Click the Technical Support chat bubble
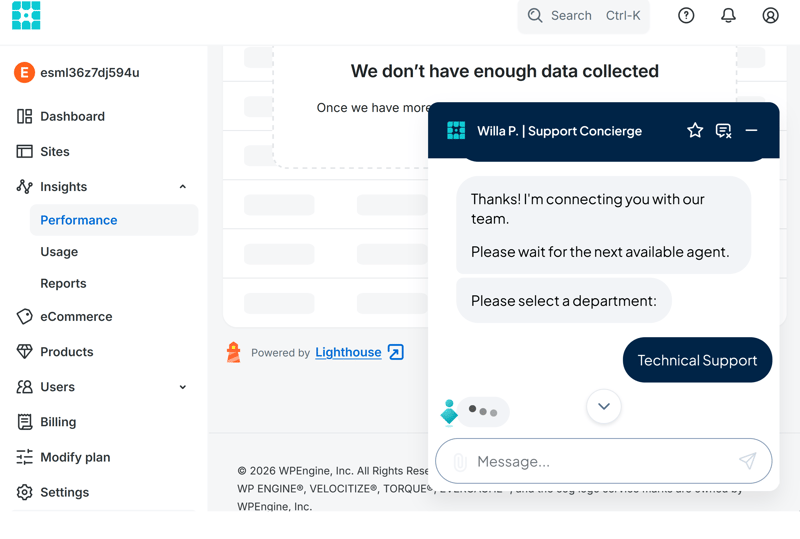 tap(697, 360)
